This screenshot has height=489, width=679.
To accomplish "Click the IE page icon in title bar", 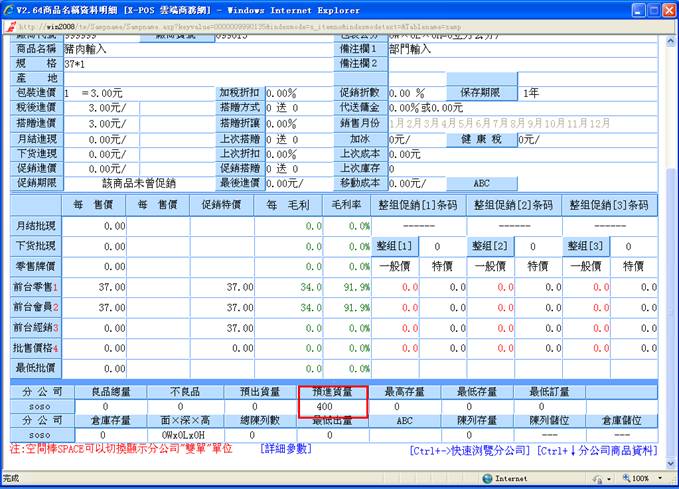I will click(x=9, y=8).
